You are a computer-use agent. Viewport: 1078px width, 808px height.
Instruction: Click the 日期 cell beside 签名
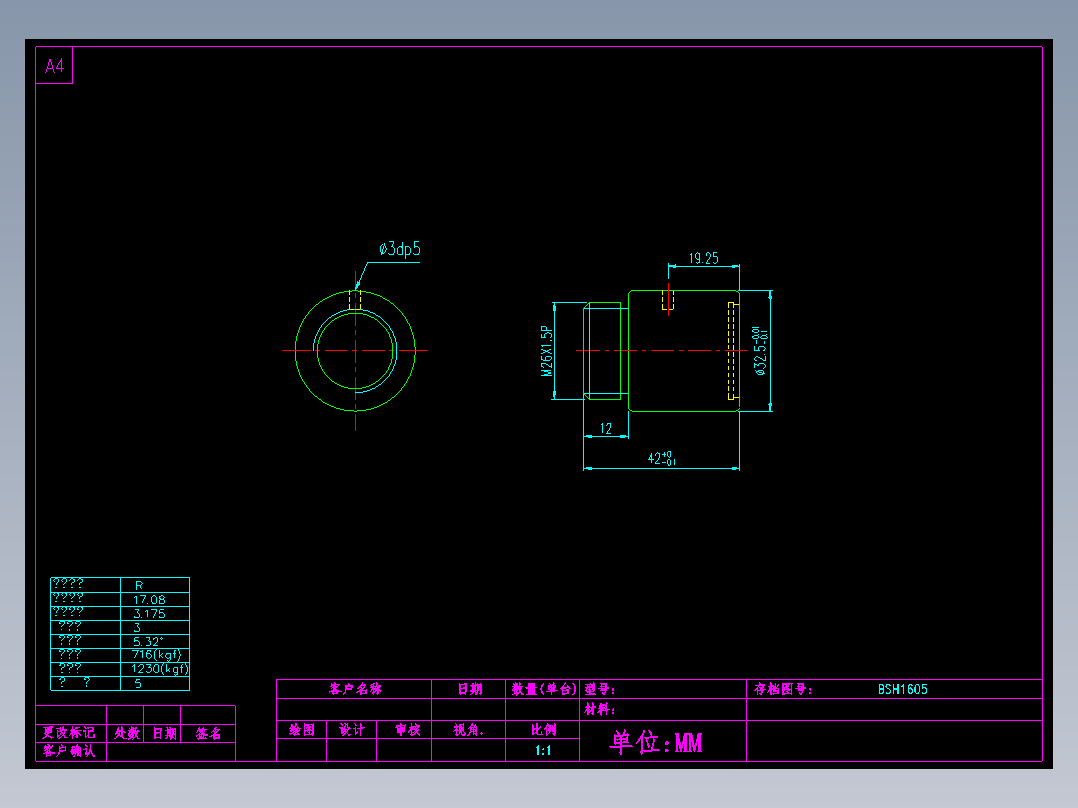(x=164, y=733)
